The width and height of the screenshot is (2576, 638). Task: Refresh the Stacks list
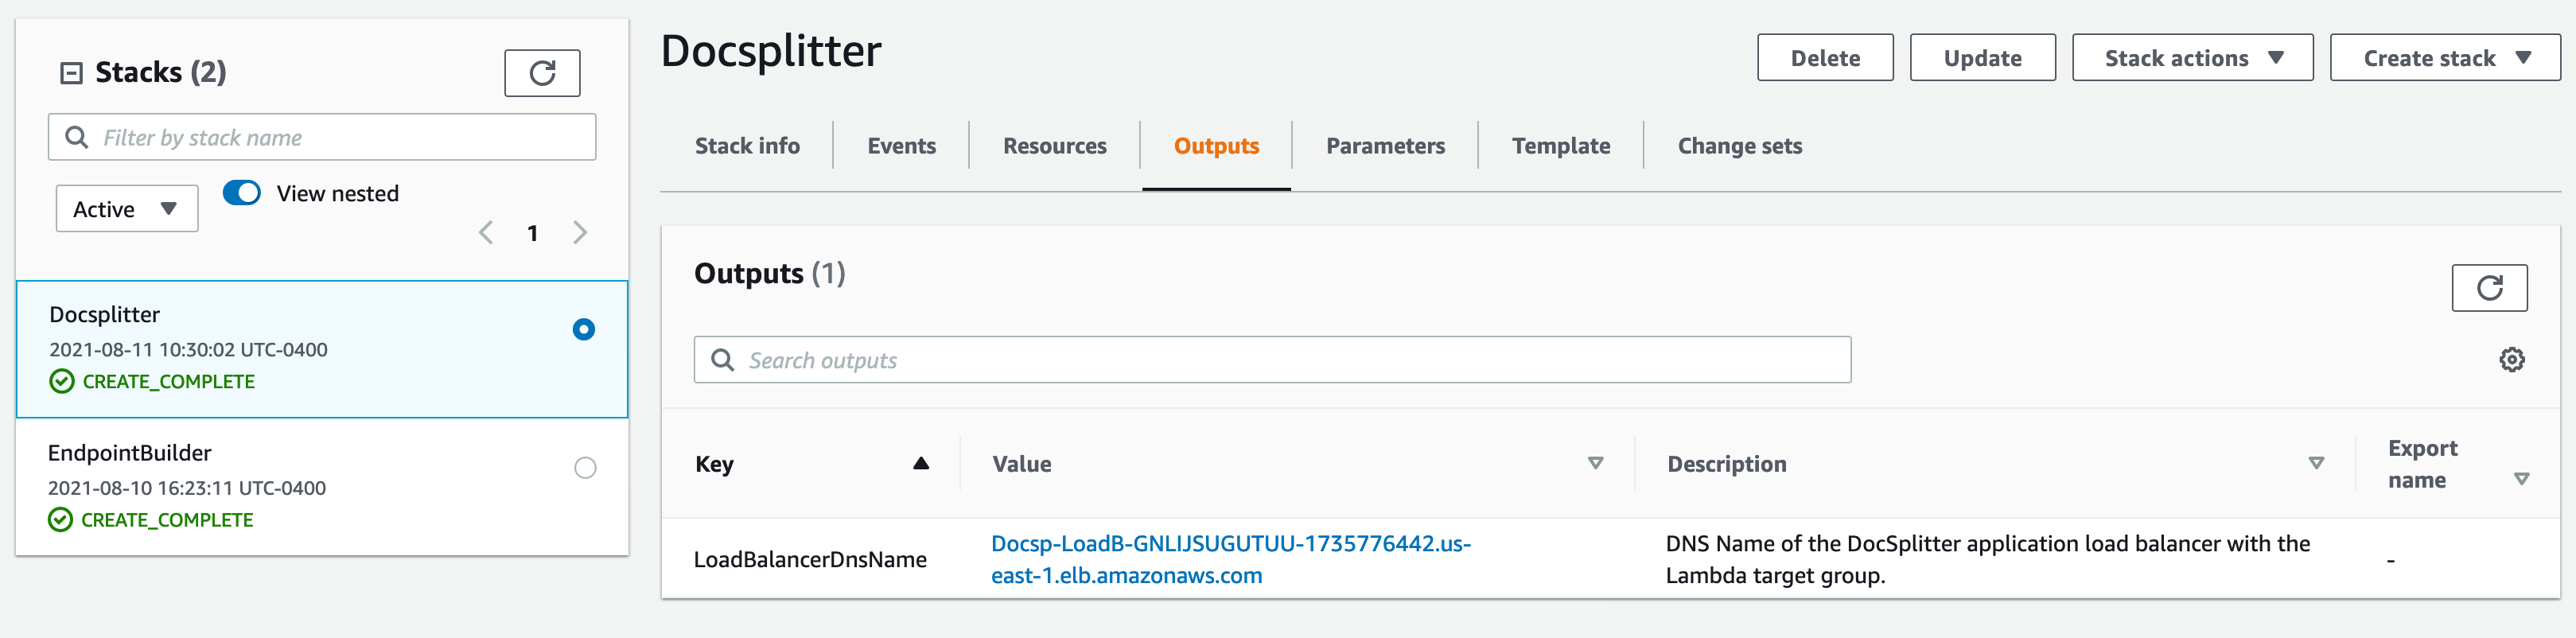click(x=542, y=73)
